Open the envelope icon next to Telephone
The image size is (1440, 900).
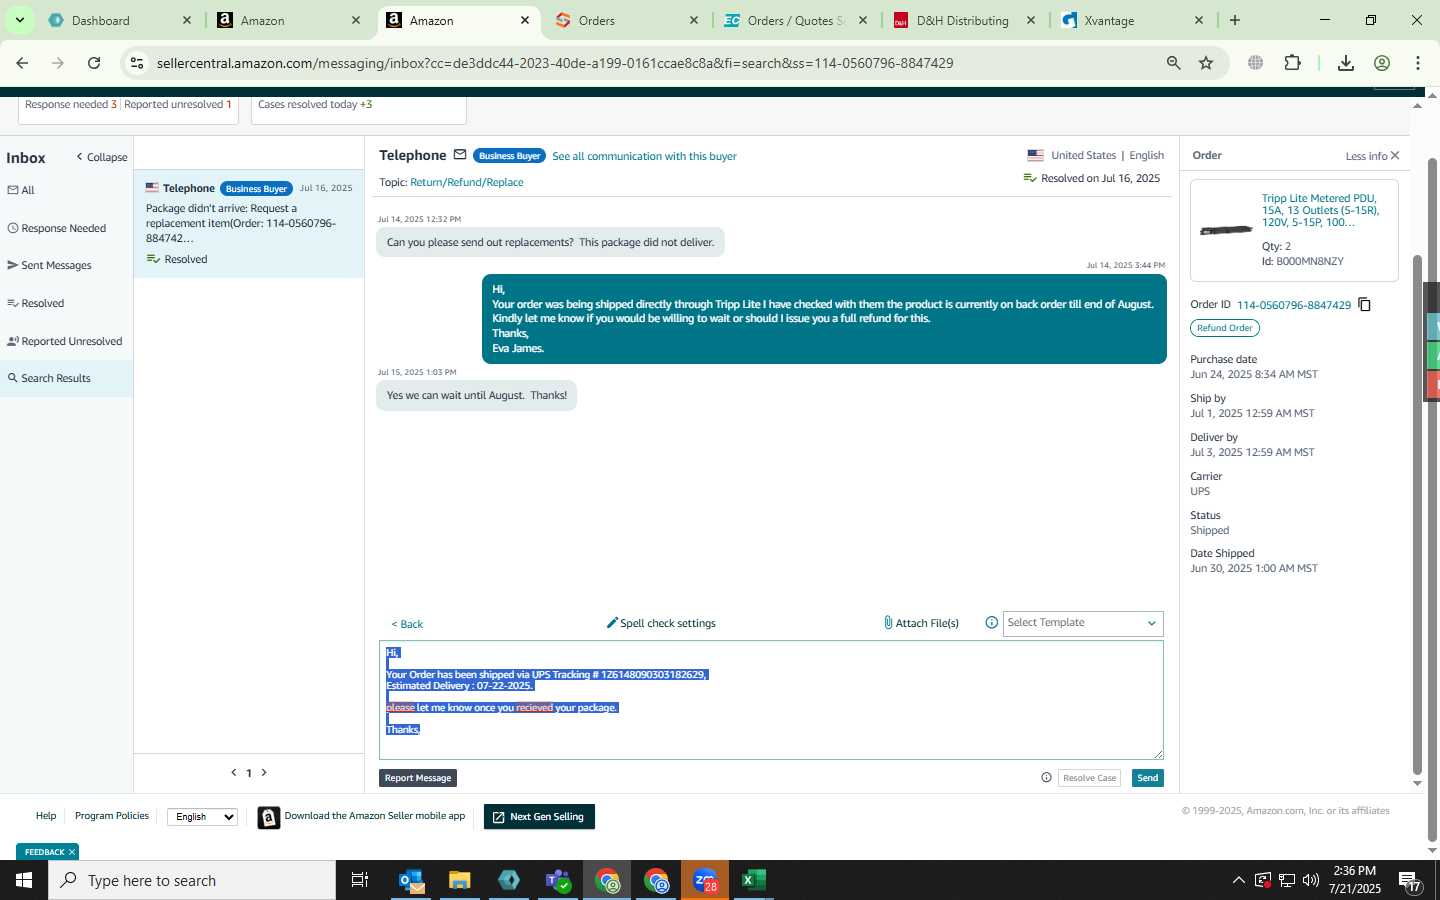click(460, 155)
